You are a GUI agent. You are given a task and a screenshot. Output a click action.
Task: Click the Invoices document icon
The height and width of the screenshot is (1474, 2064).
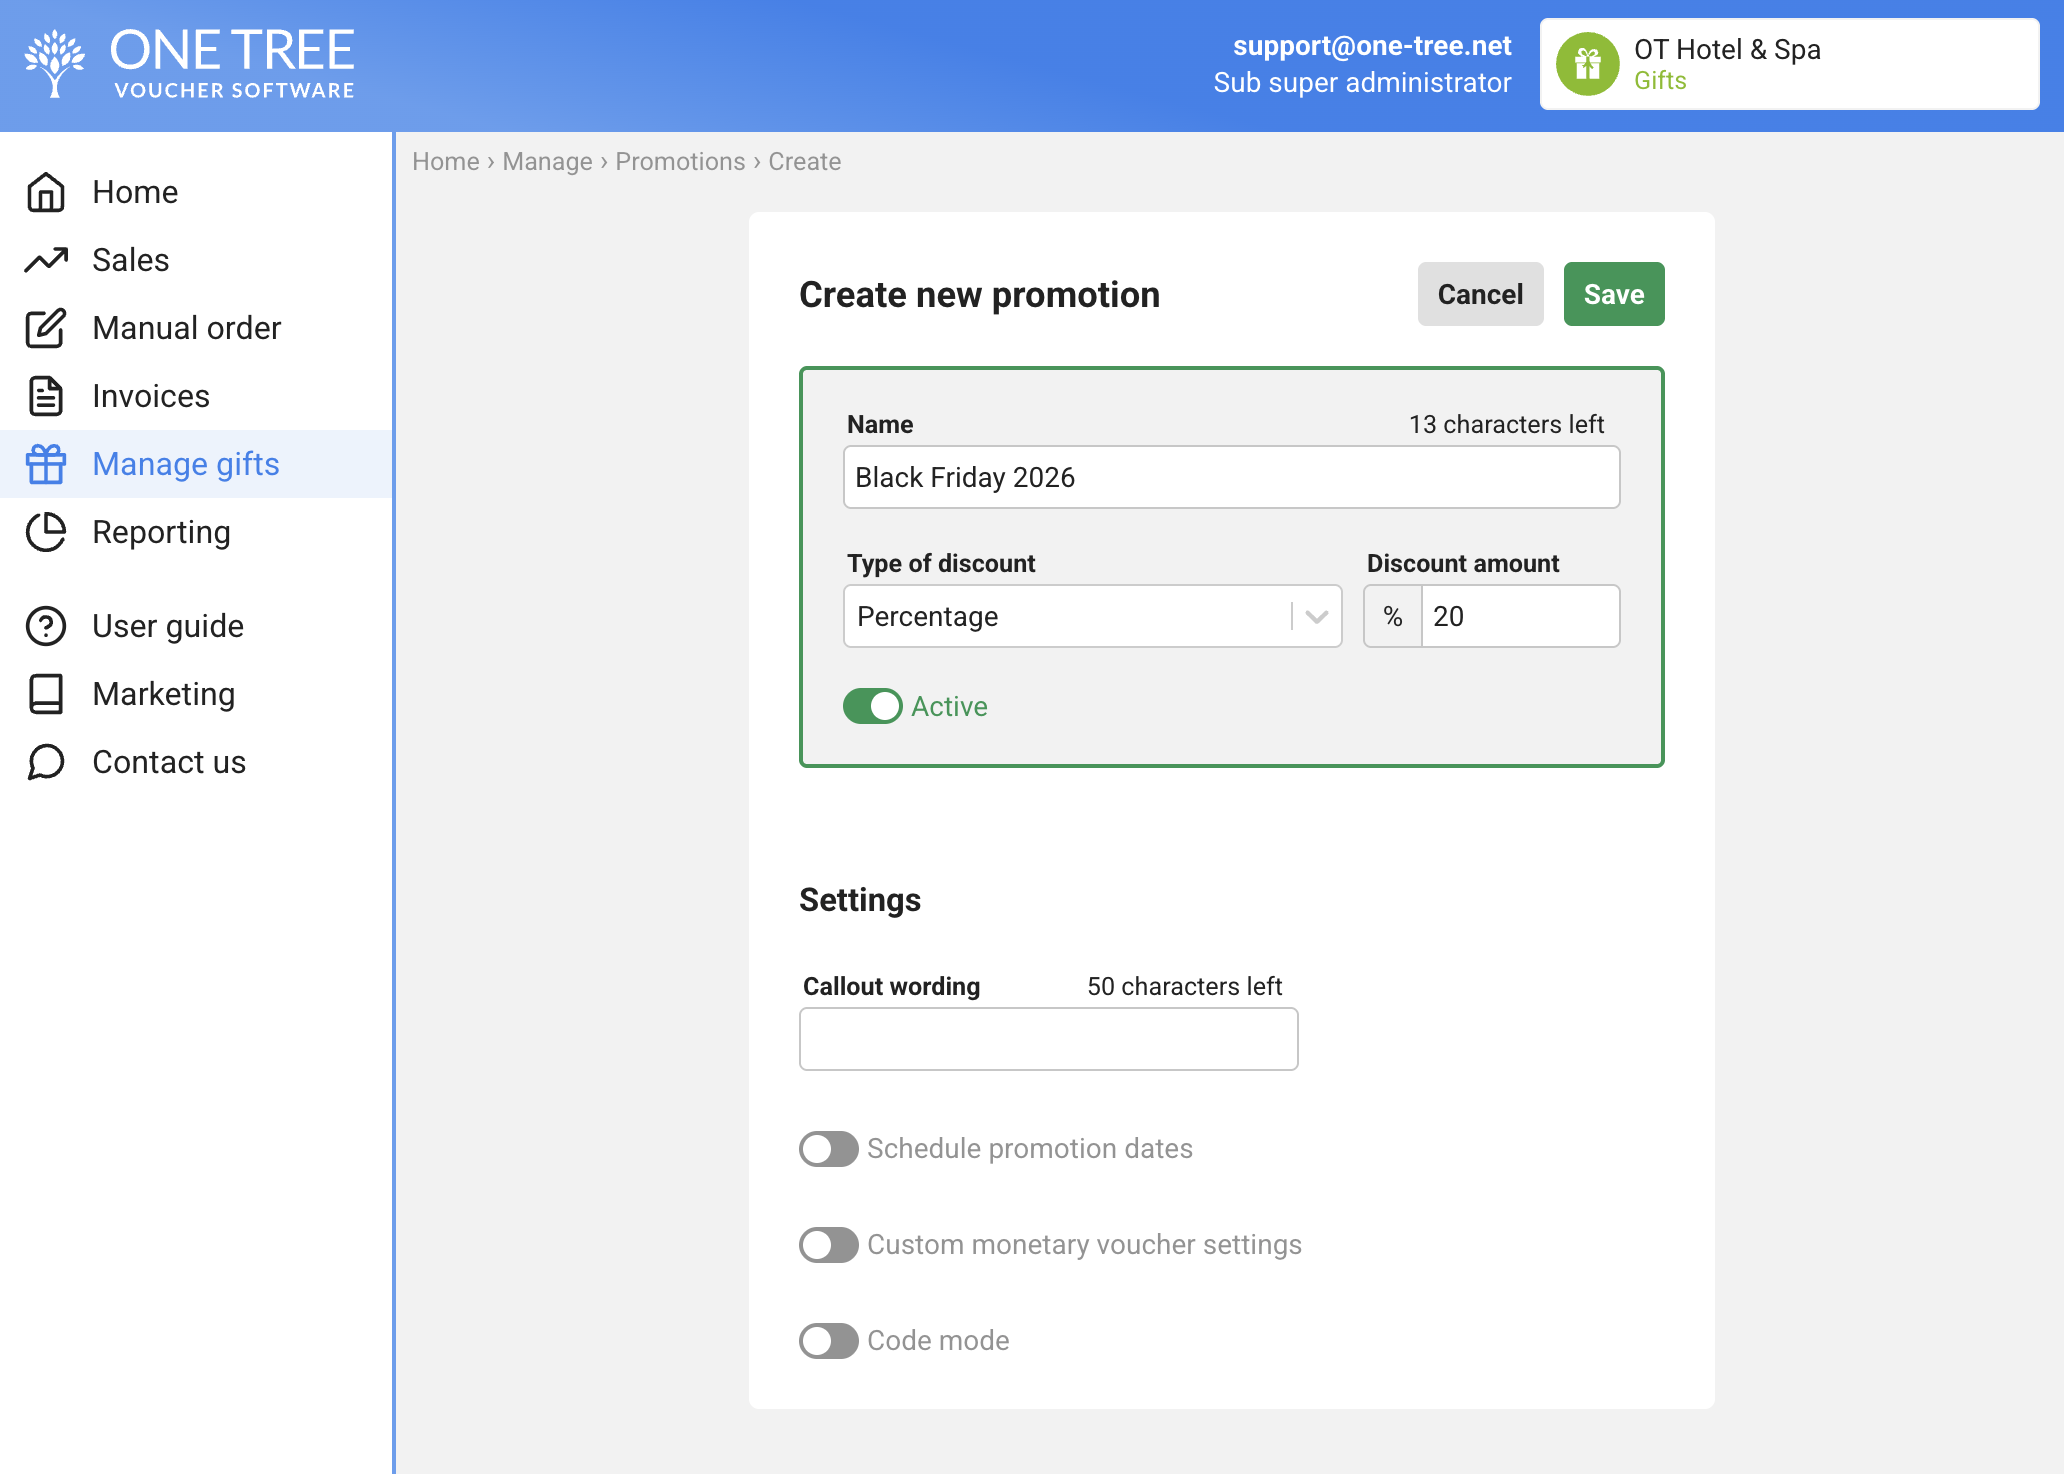[x=46, y=396]
